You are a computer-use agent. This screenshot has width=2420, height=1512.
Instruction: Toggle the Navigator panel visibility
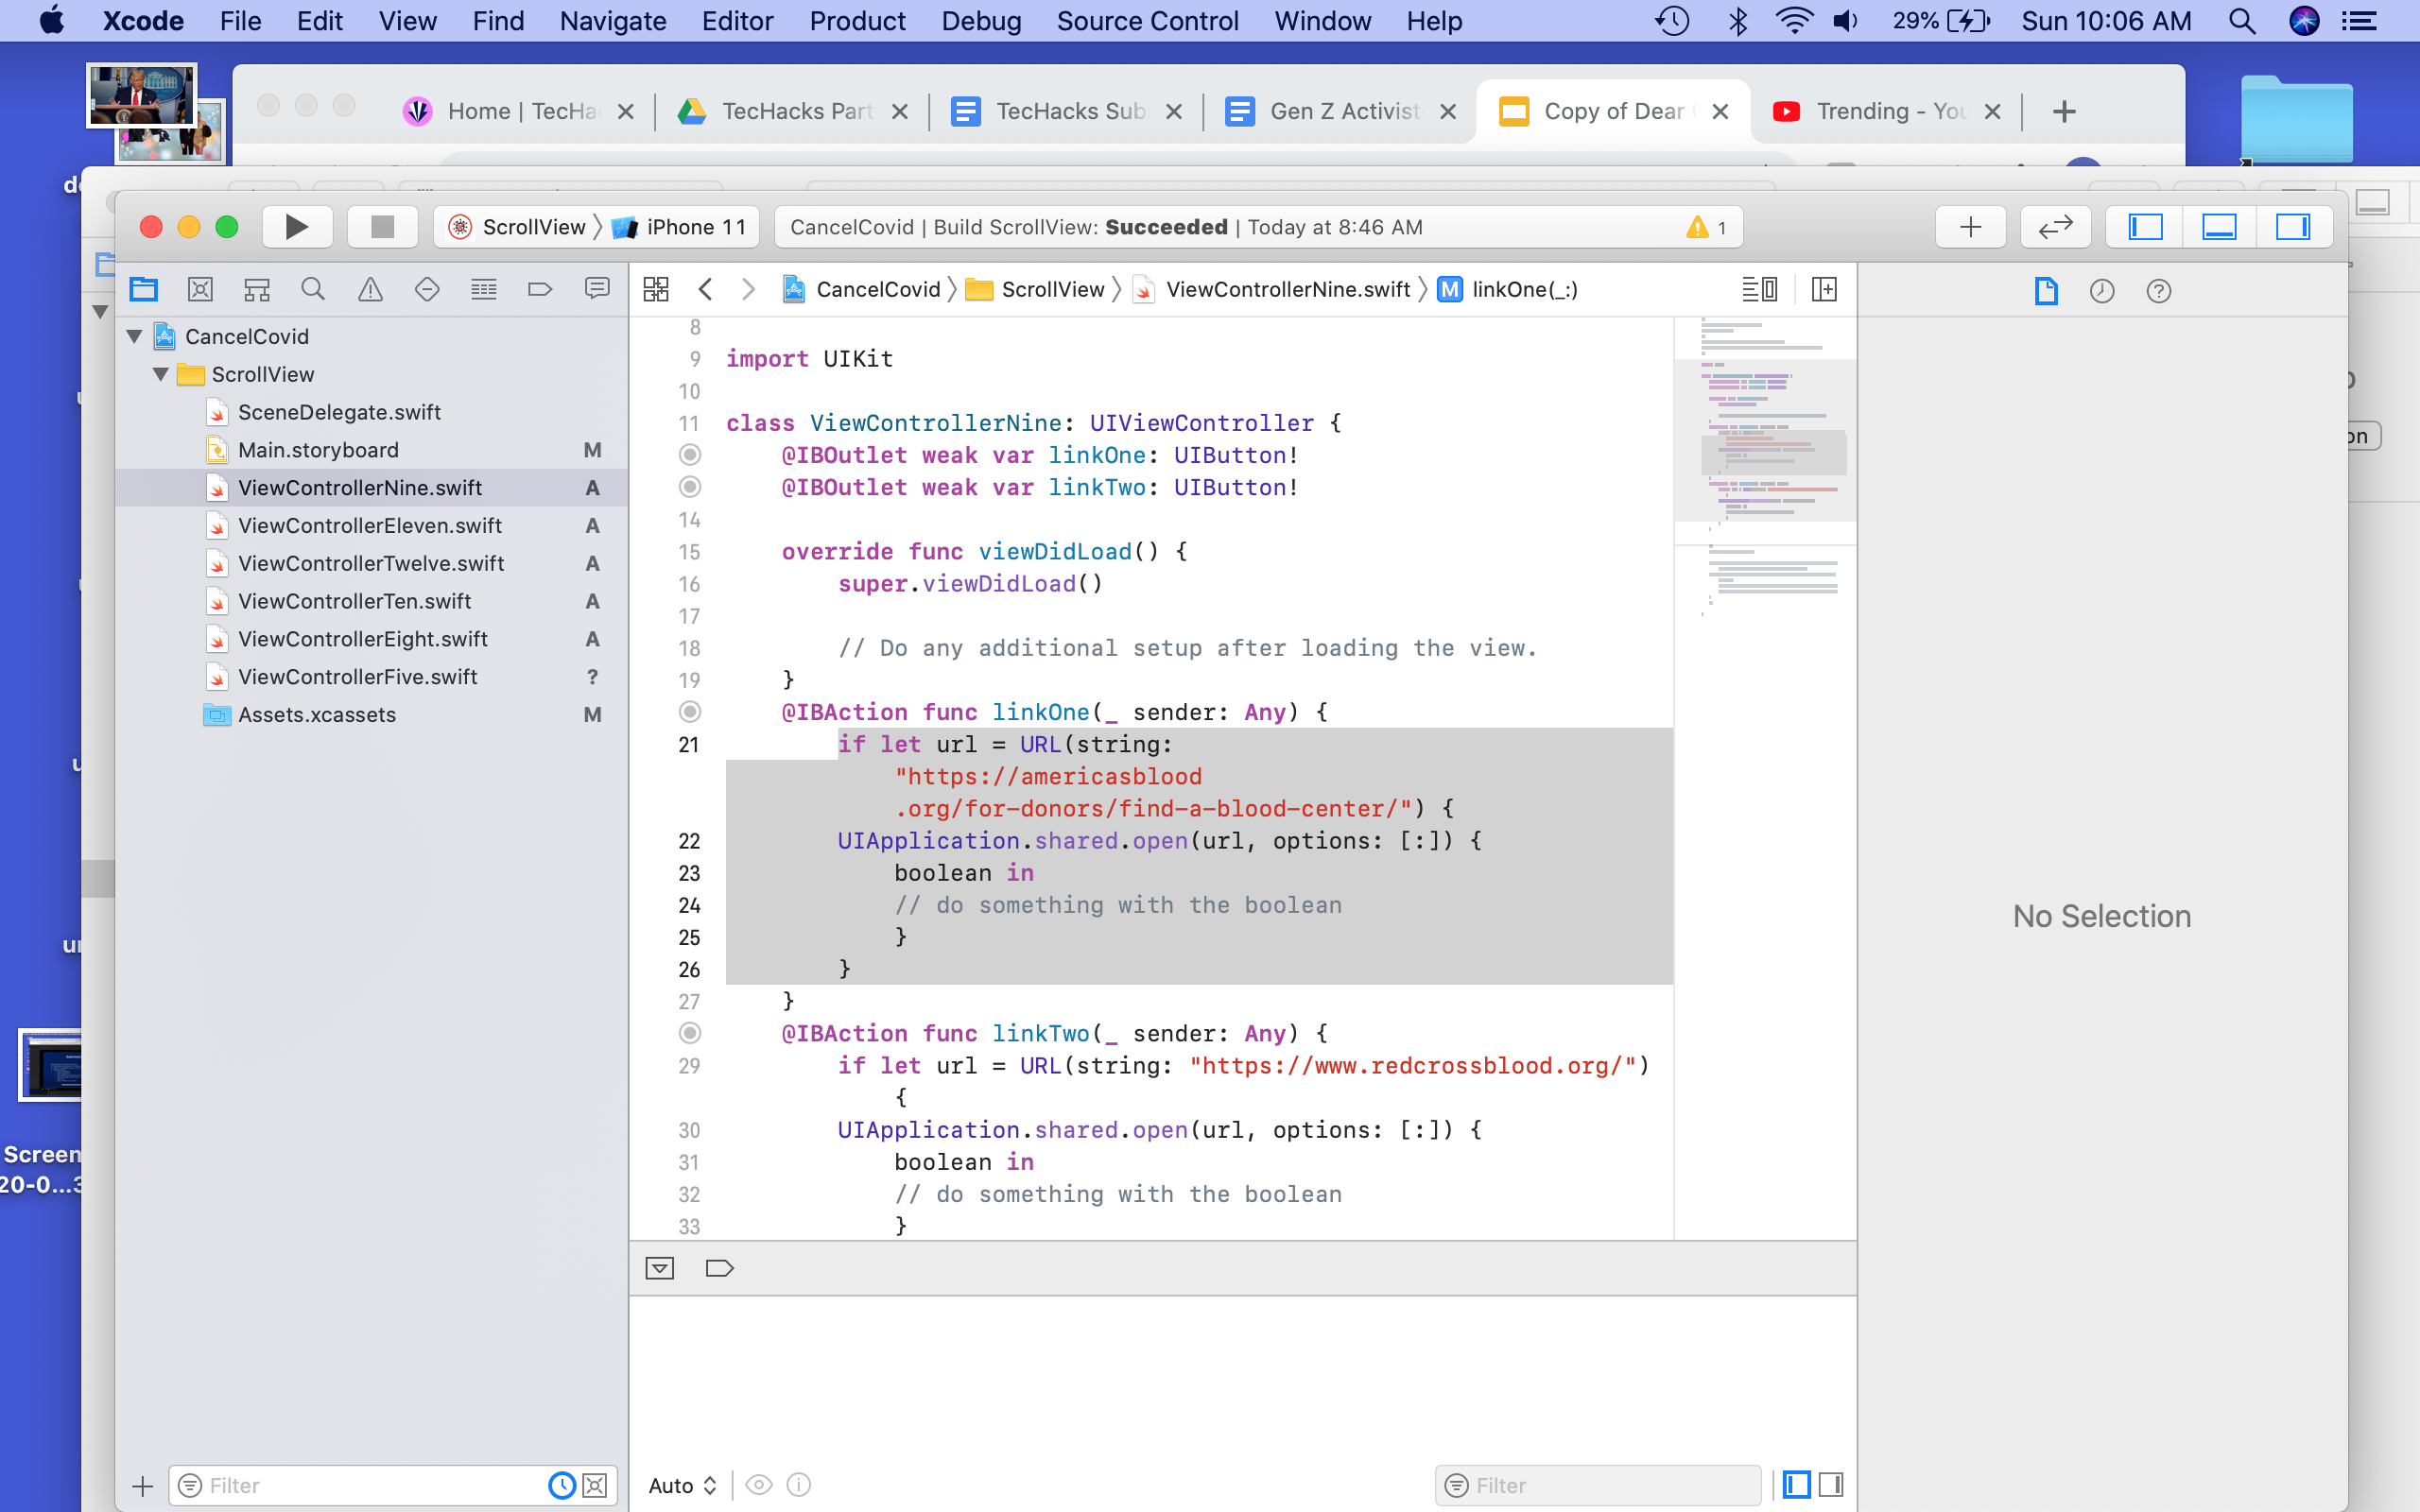[x=2145, y=227]
